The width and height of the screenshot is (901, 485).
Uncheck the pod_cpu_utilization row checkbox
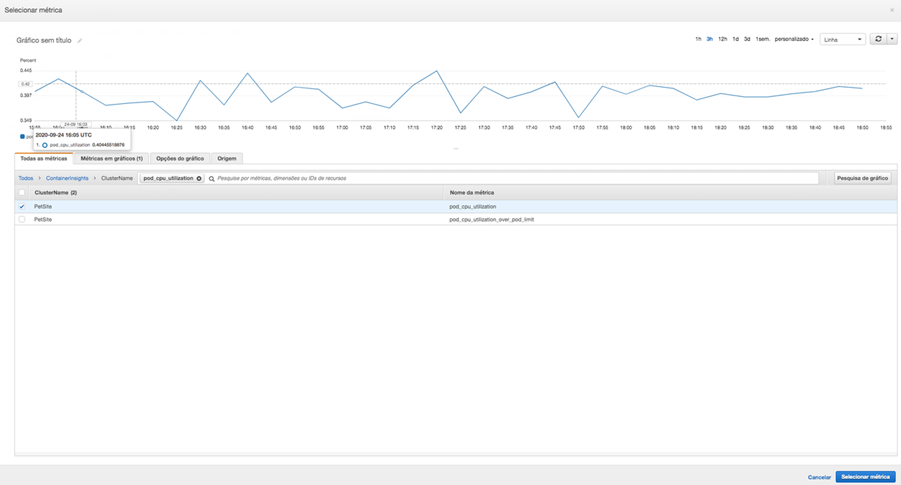22,206
